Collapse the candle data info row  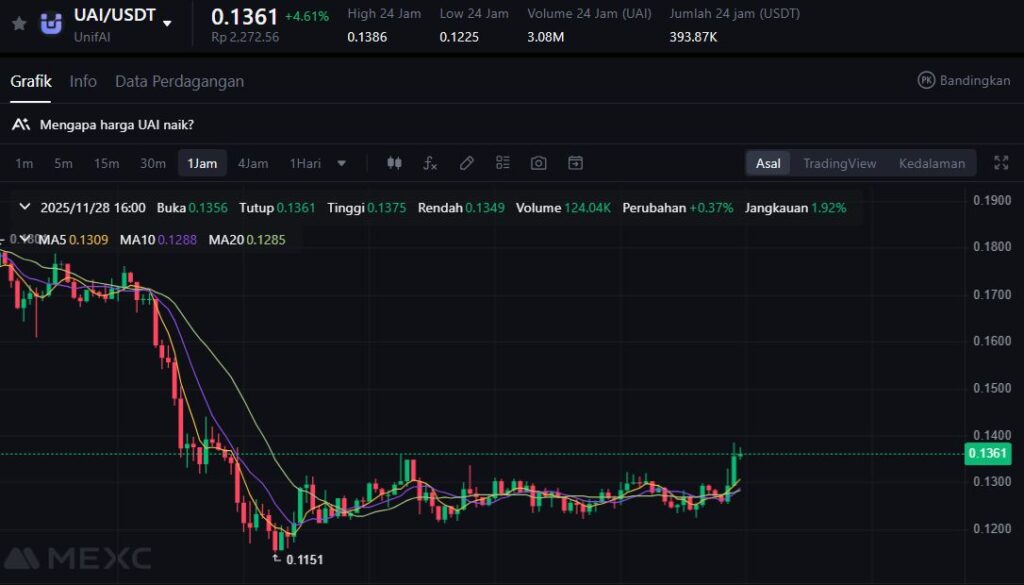point(24,208)
